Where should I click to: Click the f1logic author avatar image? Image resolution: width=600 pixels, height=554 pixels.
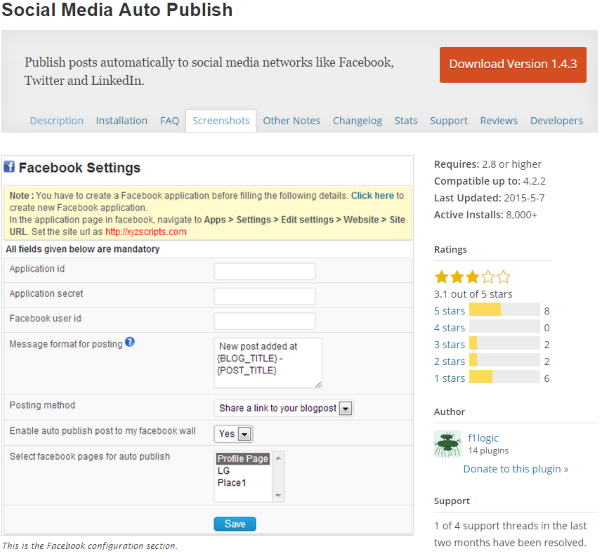[447, 444]
